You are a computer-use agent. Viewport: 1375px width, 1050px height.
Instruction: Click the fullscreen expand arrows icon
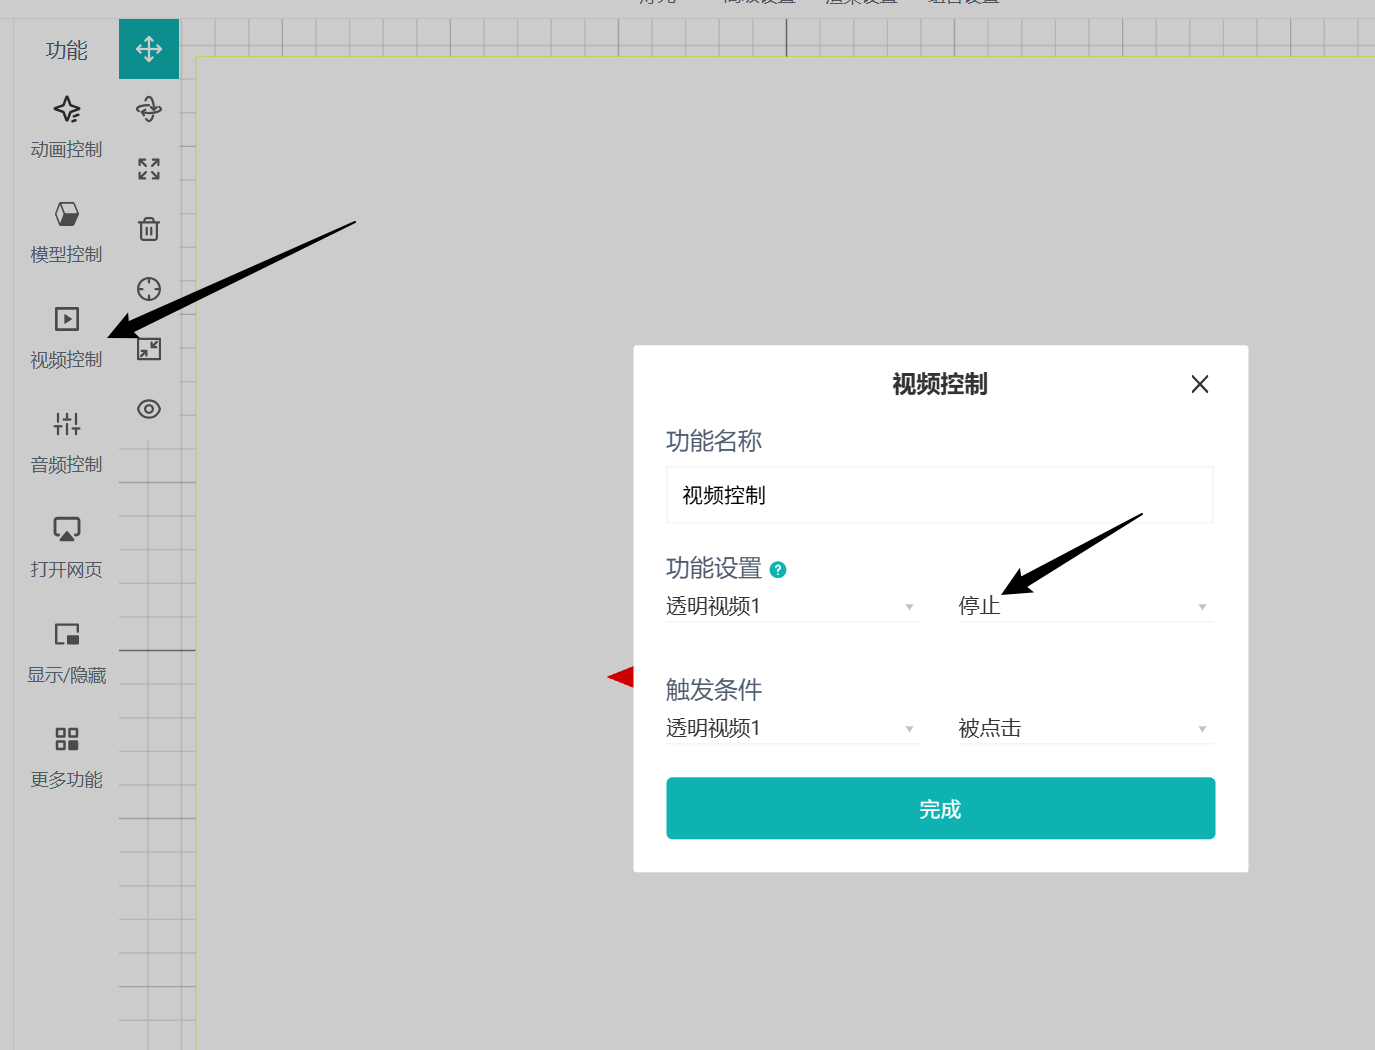(x=149, y=169)
